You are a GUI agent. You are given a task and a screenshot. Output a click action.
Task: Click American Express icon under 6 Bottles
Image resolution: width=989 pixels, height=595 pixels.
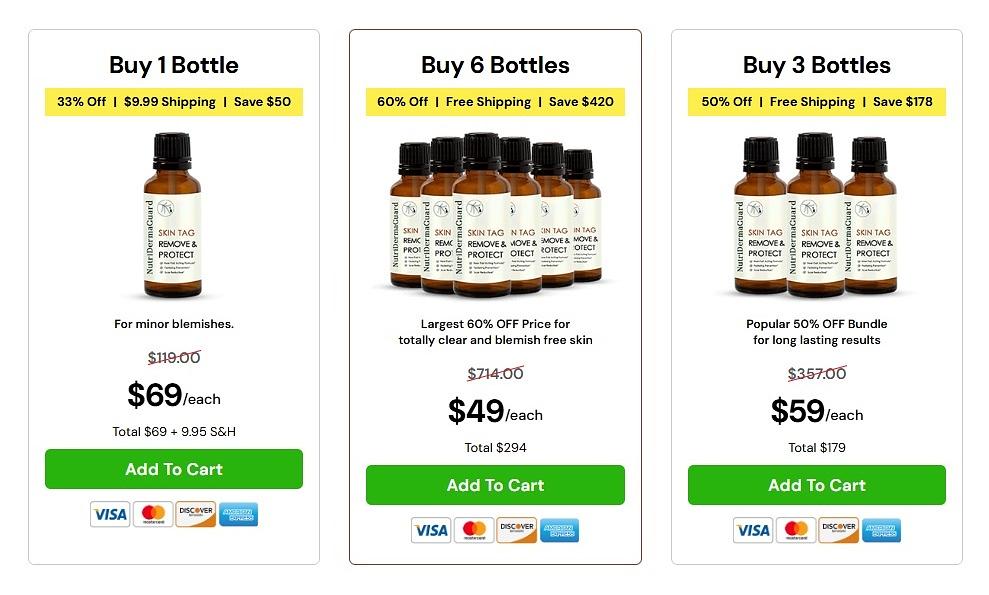click(560, 530)
